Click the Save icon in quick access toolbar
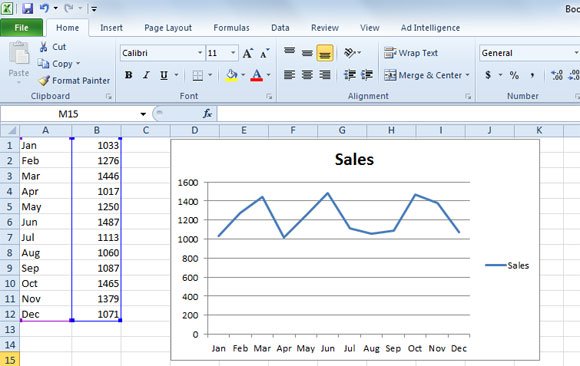This screenshot has width=580, height=366. [28, 8]
